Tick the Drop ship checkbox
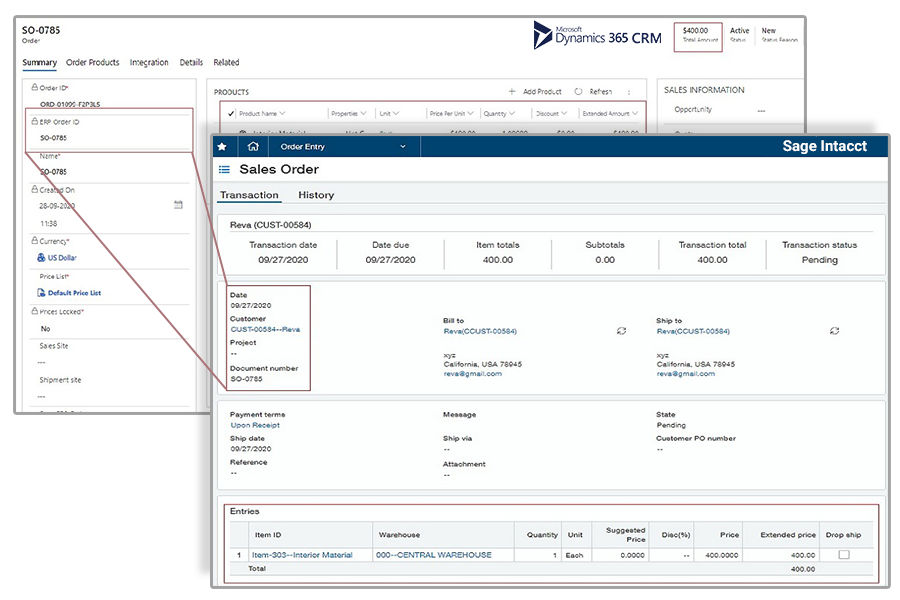Viewport: 900px width, 600px height. (x=844, y=555)
